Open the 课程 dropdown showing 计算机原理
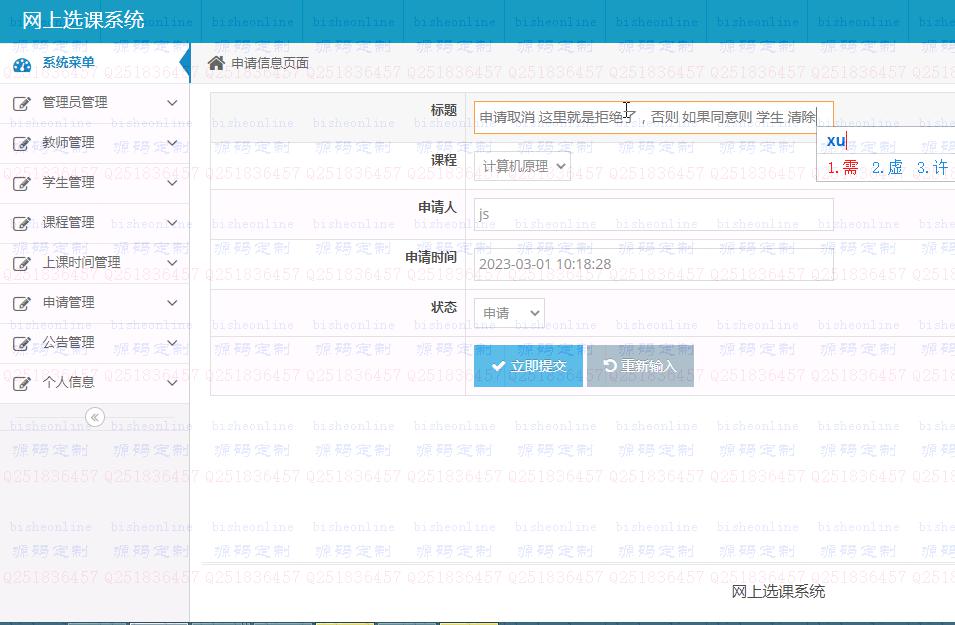Image resolution: width=955 pixels, height=625 pixels. pyautogui.click(x=522, y=166)
